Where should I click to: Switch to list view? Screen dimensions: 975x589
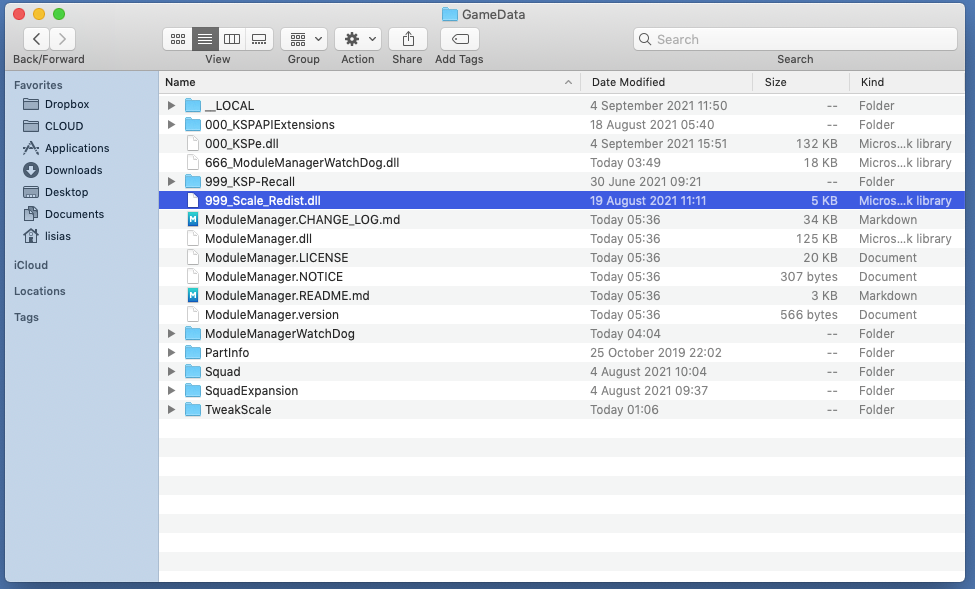point(205,39)
